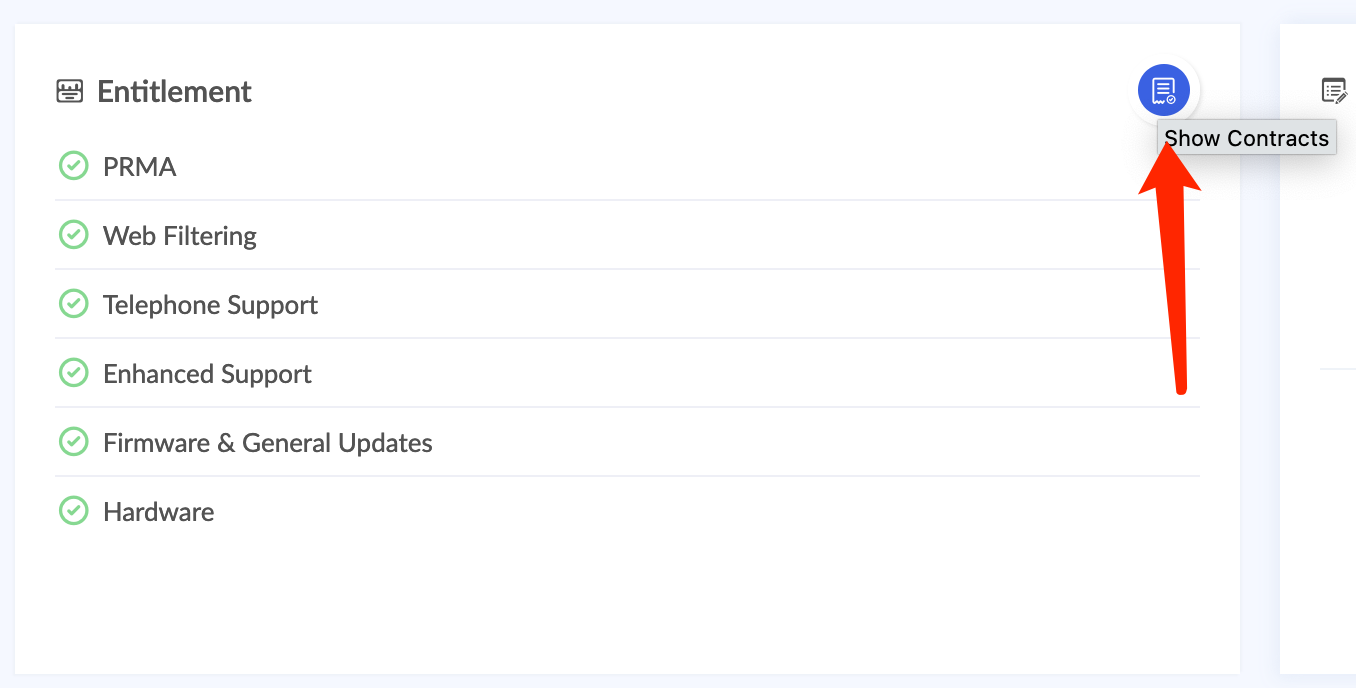1356x688 pixels.
Task: Click the Show Contracts tooltip label
Action: coord(1246,138)
